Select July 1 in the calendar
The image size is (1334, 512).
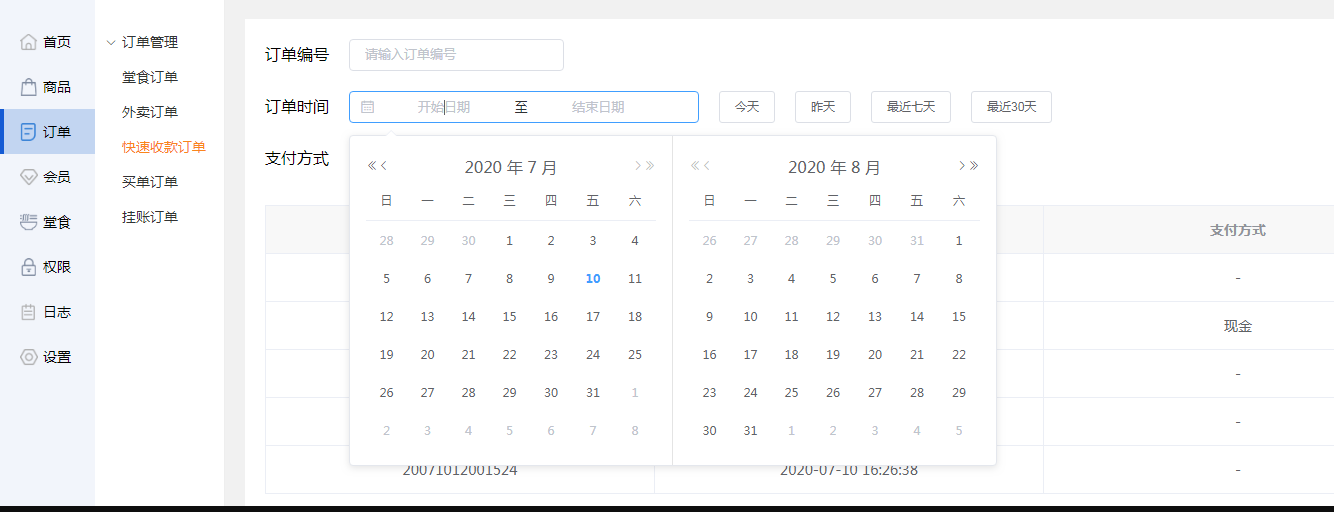(x=510, y=241)
